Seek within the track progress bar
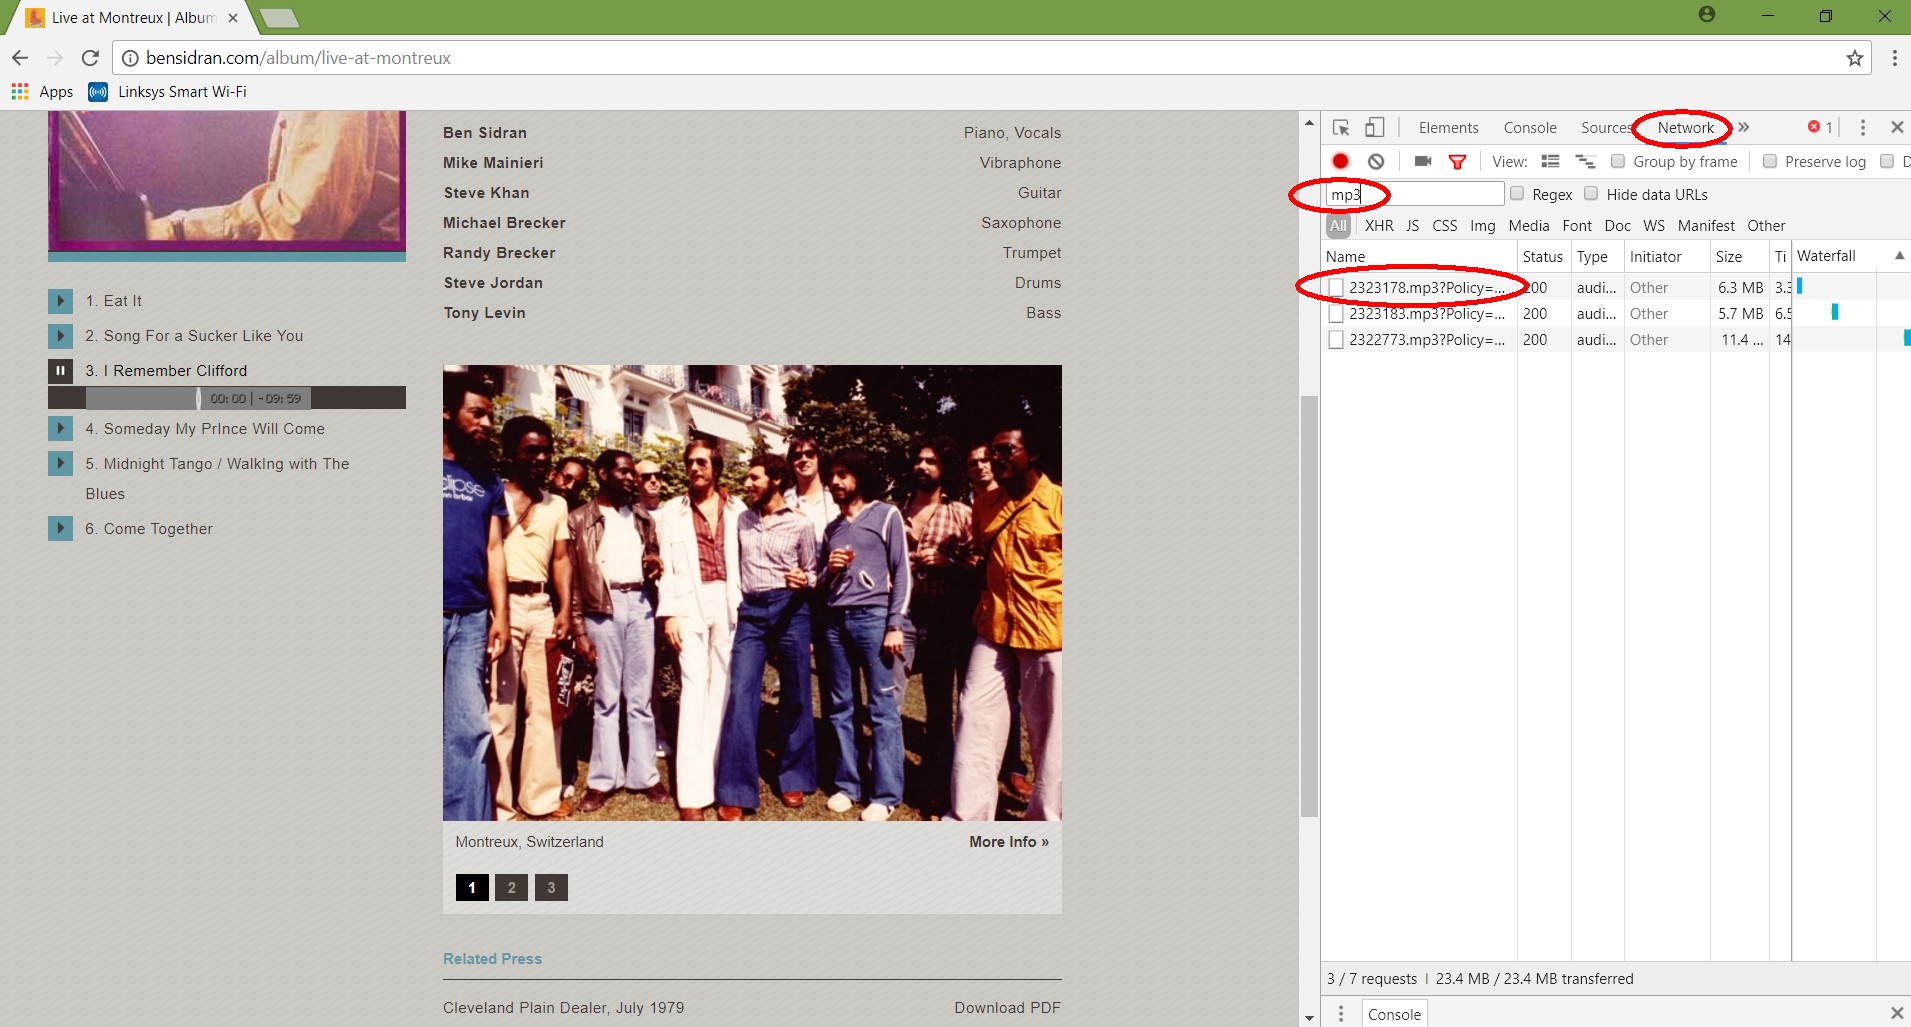 (227, 398)
